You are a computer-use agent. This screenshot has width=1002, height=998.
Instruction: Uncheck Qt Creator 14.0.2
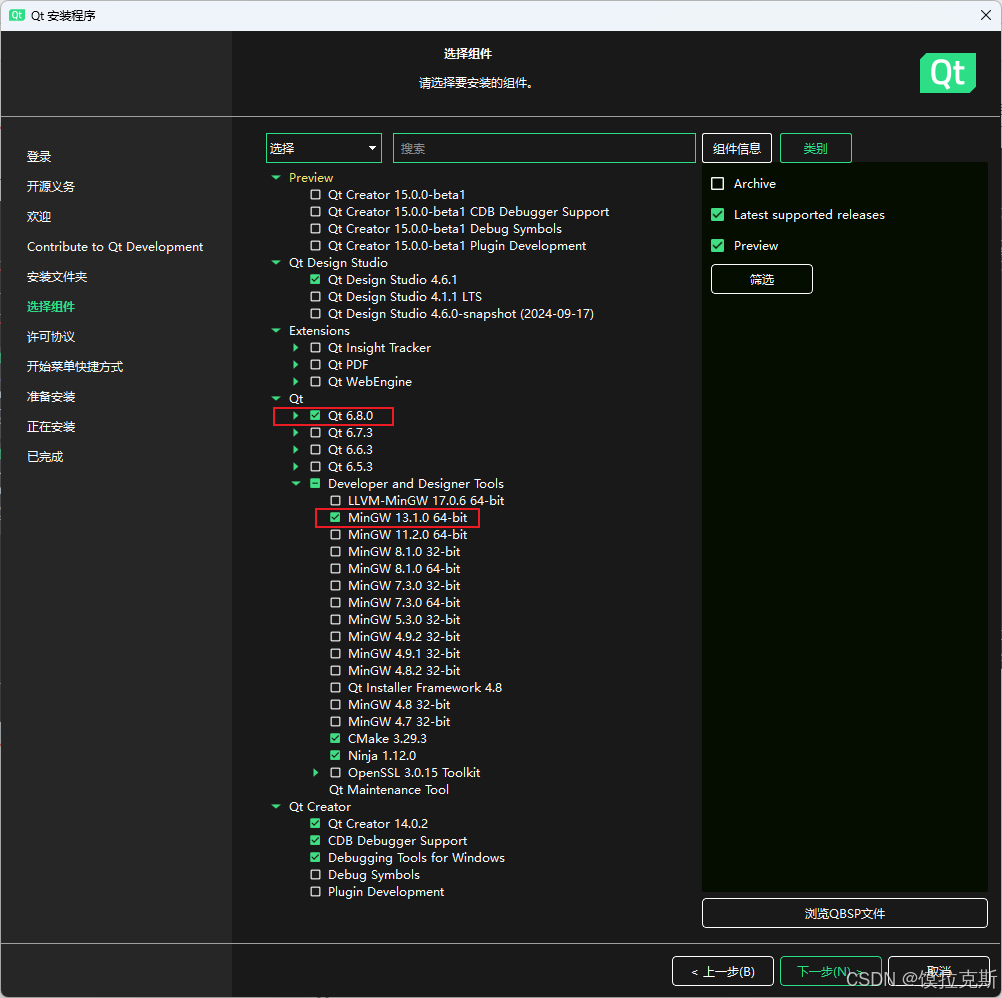[x=315, y=824]
